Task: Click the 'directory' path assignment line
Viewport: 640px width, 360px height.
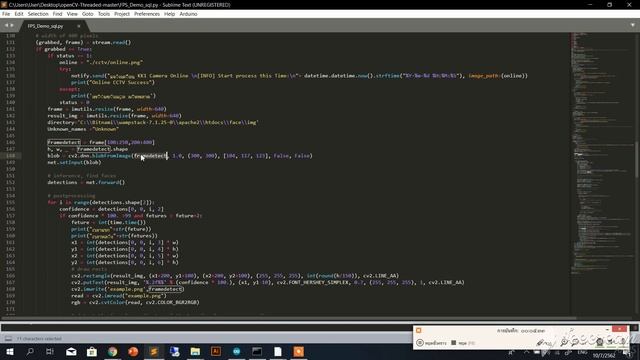Action: [x=153, y=122]
